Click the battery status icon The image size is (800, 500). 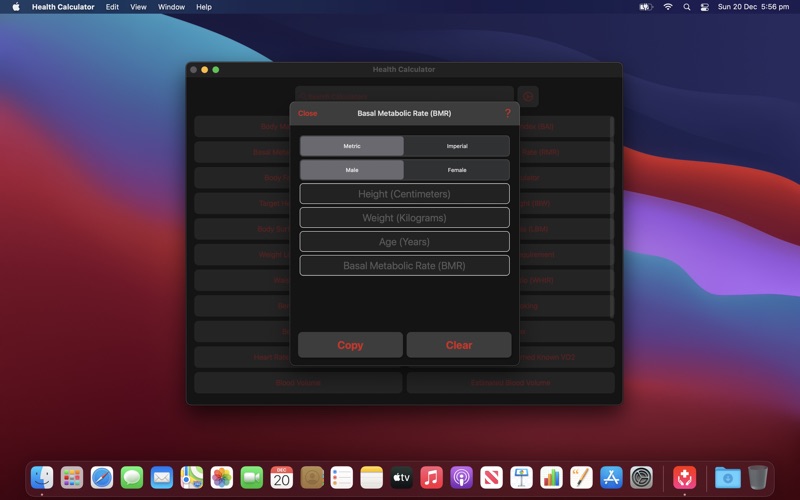coord(646,7)
